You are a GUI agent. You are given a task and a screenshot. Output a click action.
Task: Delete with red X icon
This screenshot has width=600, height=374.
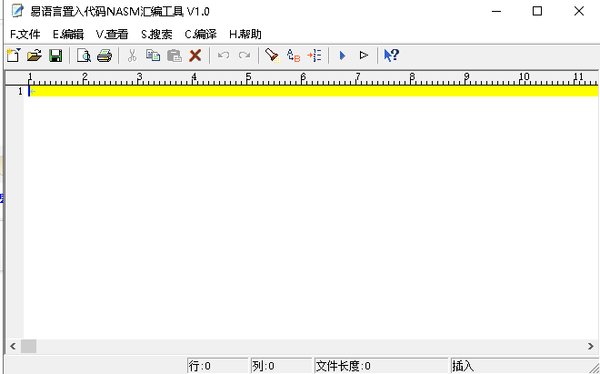click(195, 56)
